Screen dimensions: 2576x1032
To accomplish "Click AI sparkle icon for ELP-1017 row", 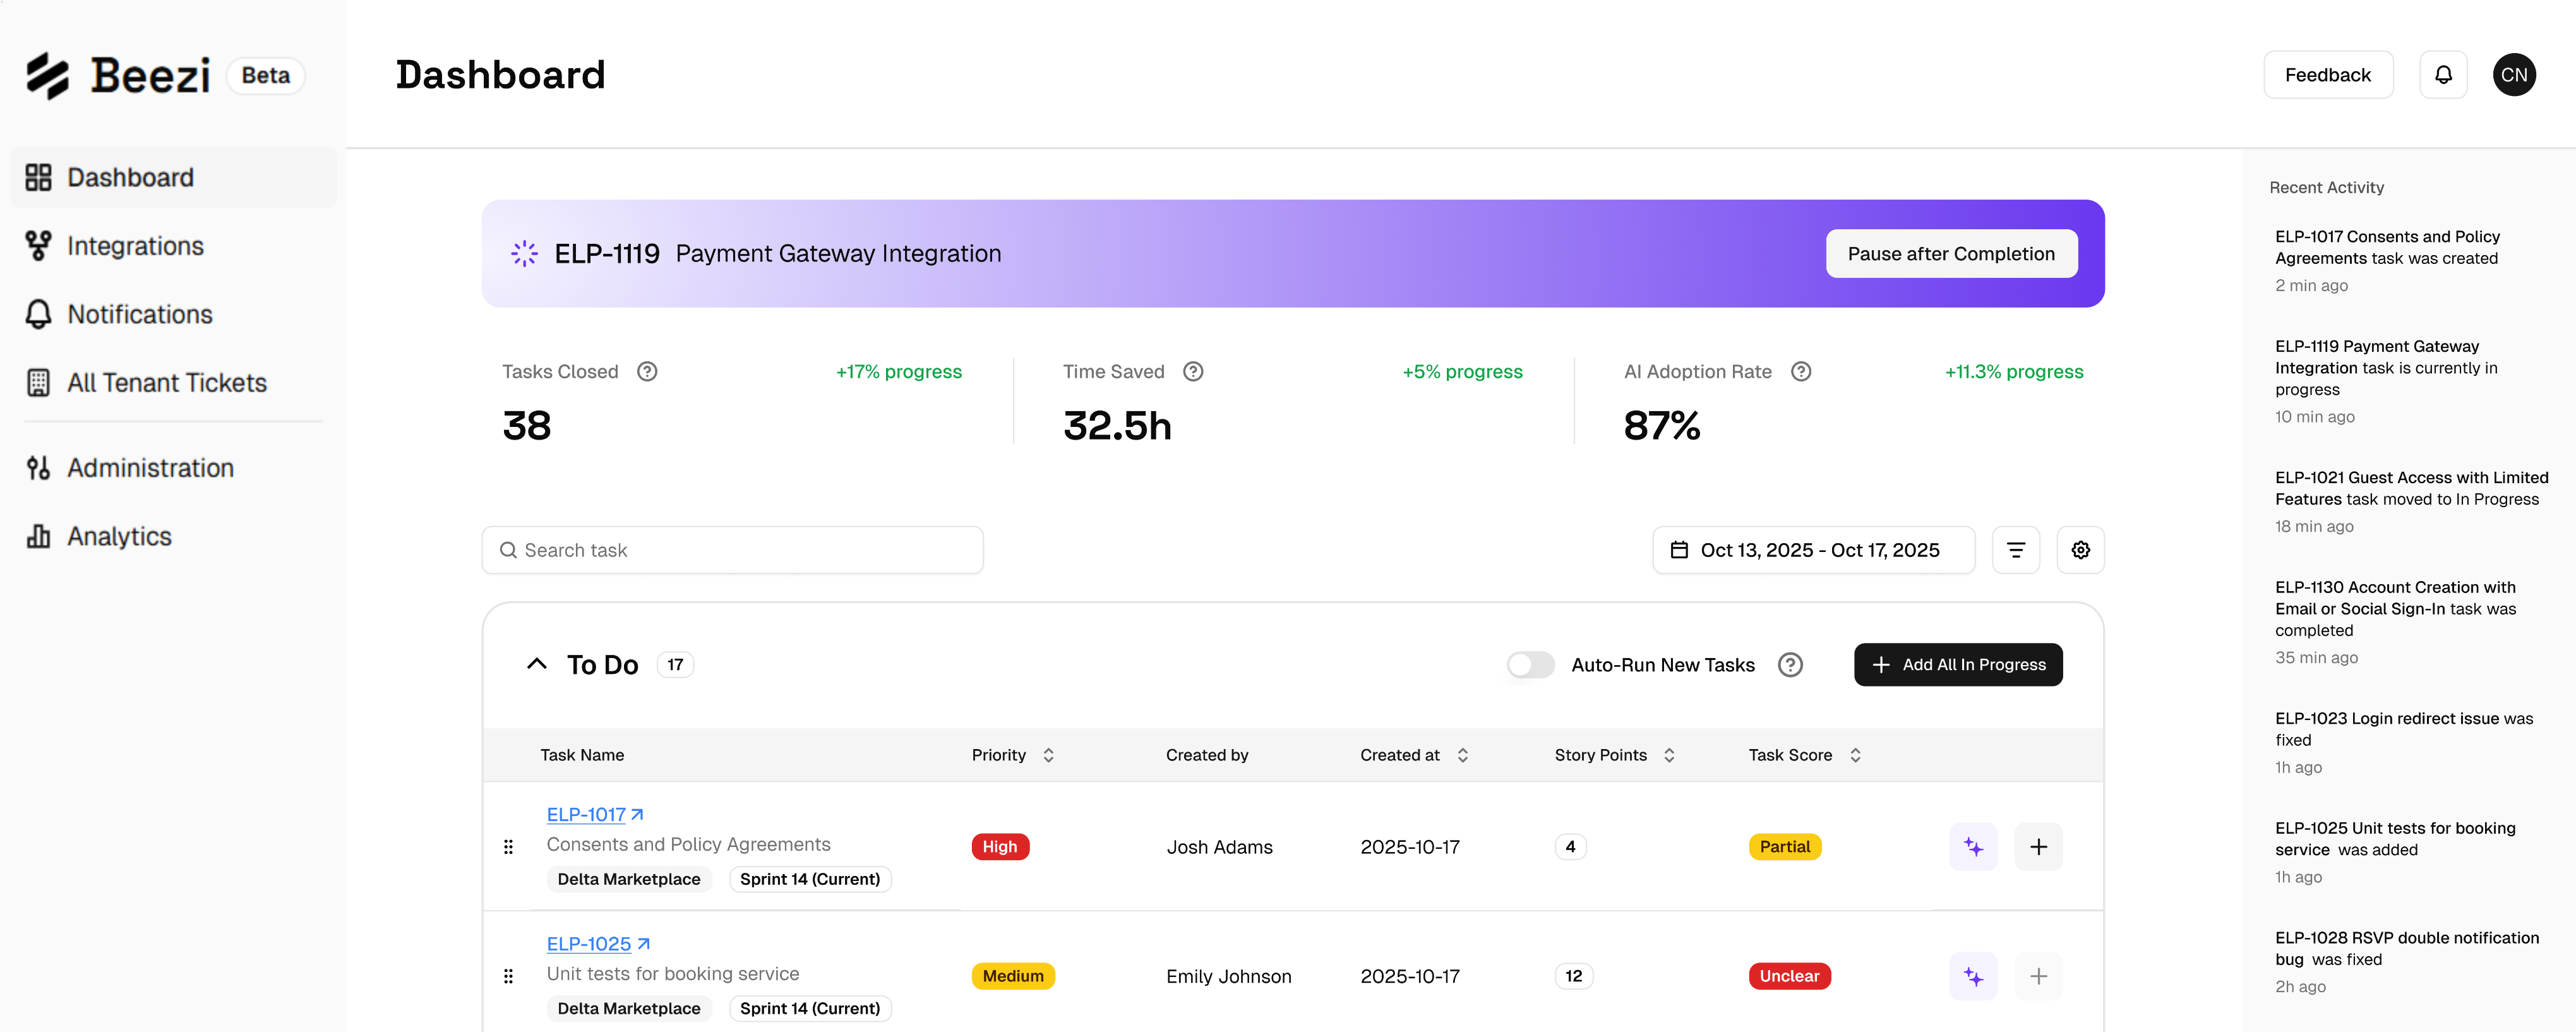I will (x=1972, y=847).
